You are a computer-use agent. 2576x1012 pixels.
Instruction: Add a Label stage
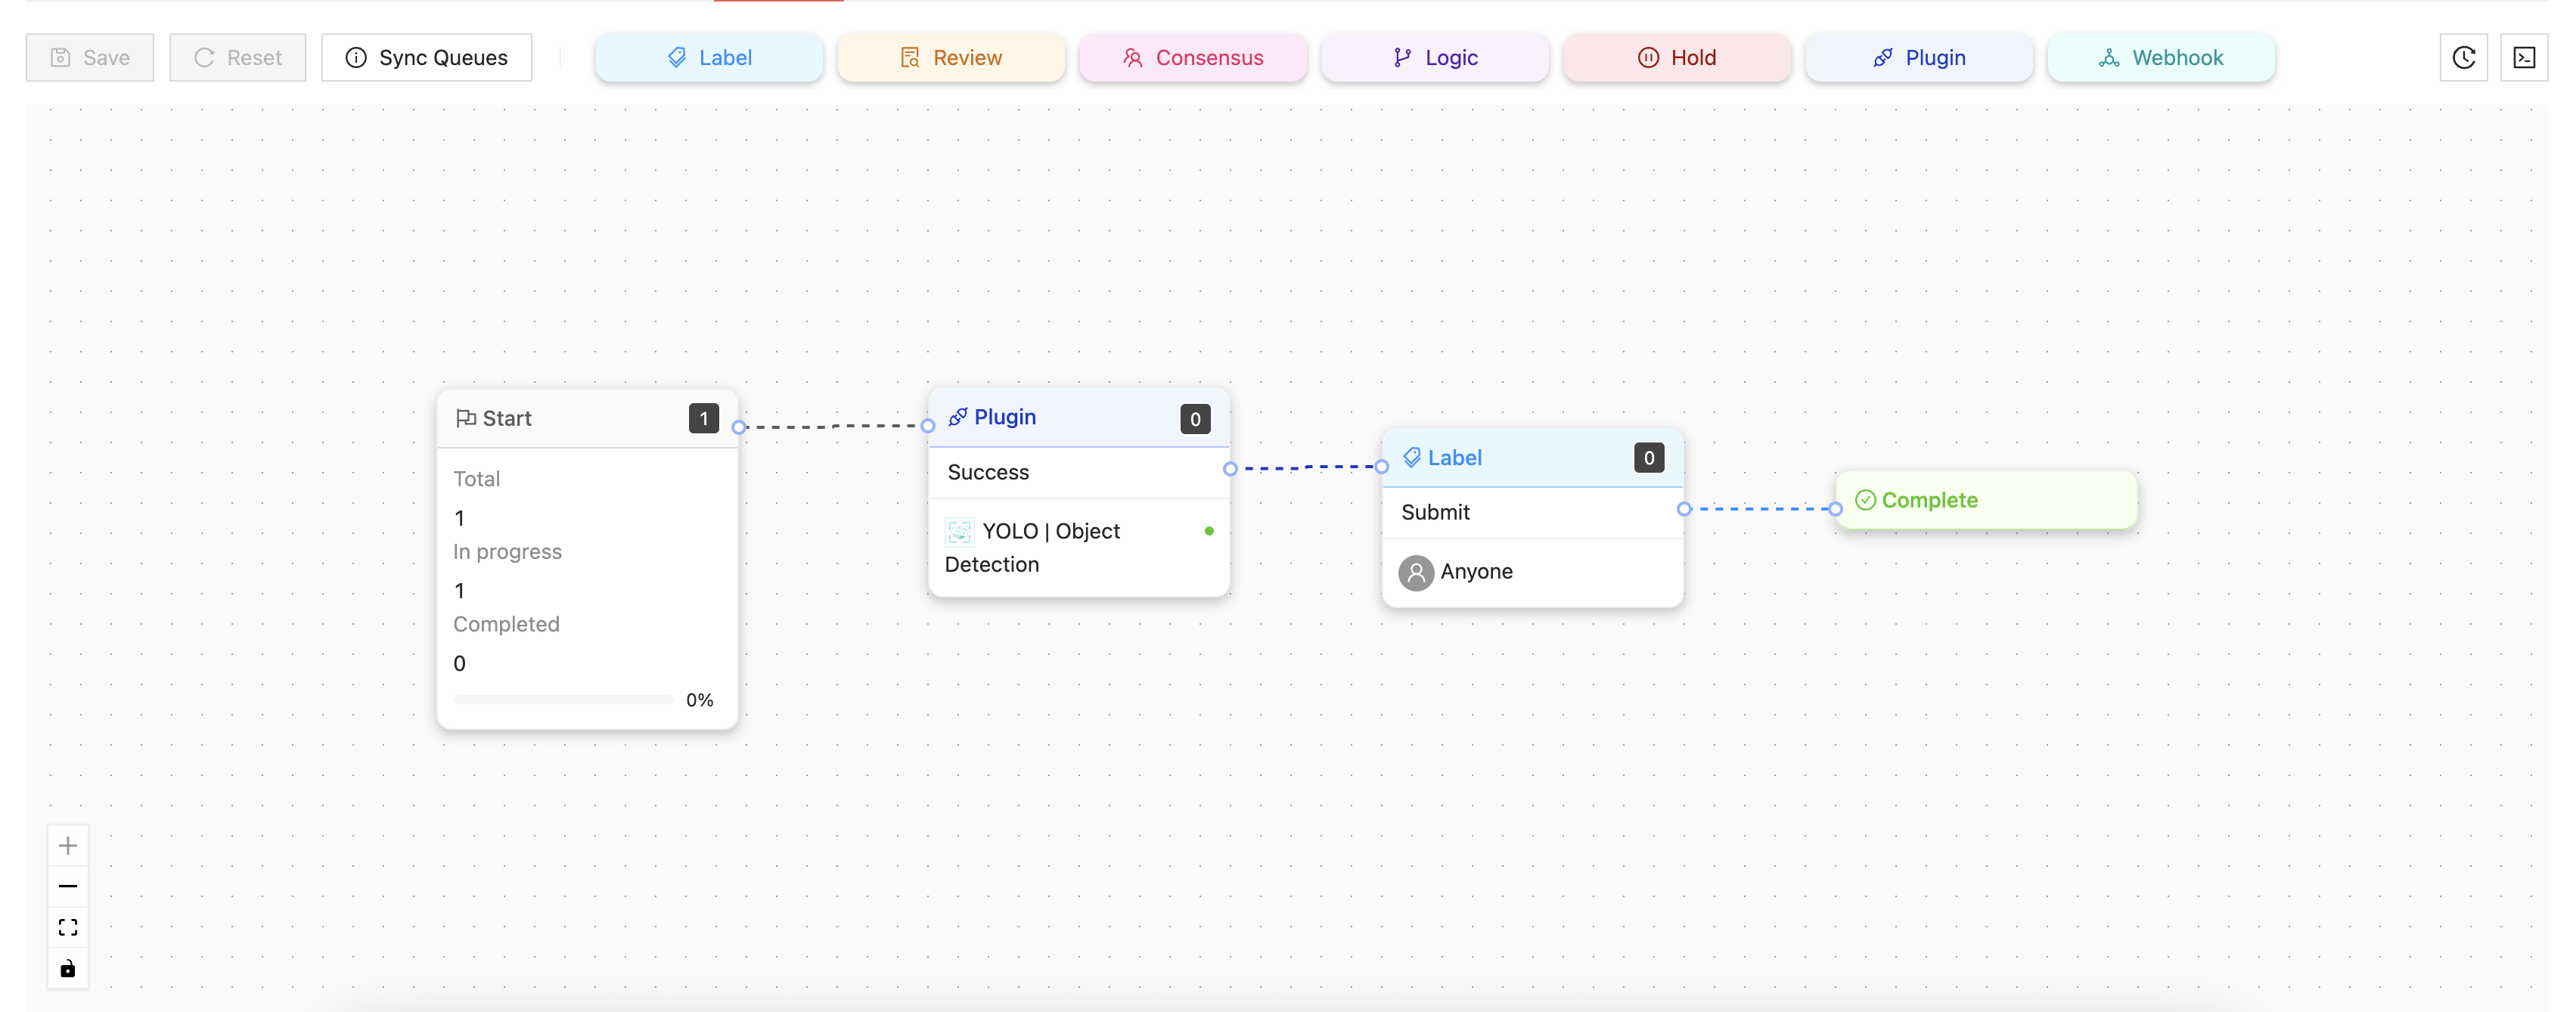click(709, 58)
